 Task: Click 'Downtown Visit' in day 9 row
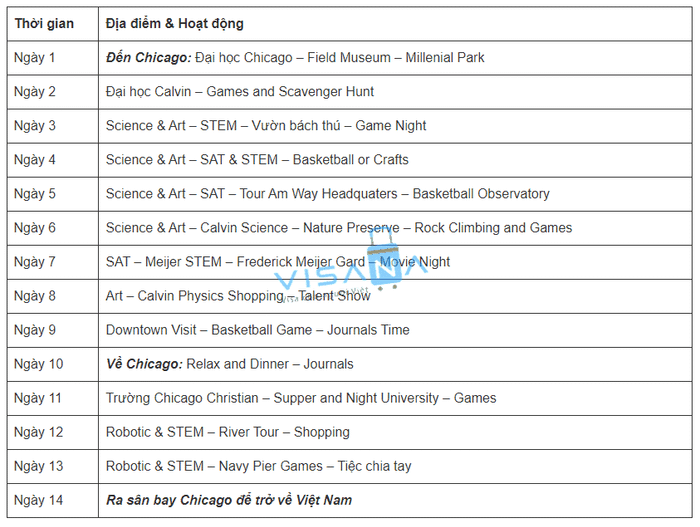pos(151,330)
